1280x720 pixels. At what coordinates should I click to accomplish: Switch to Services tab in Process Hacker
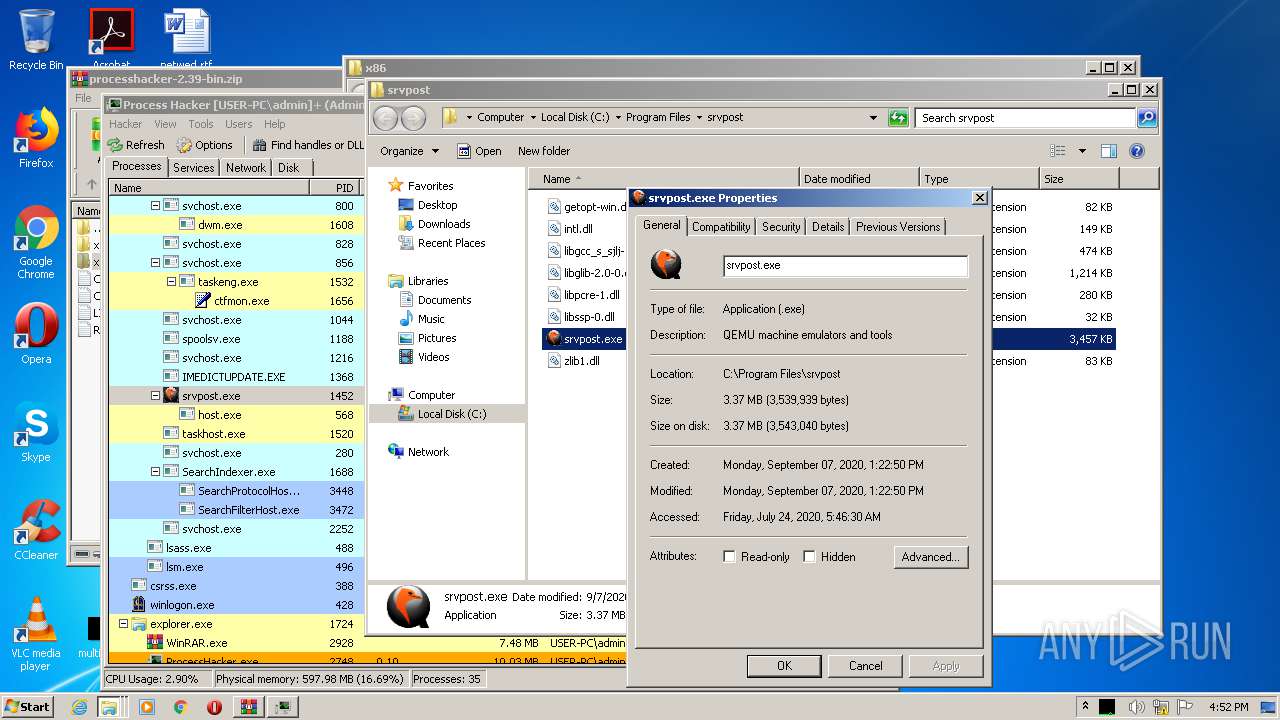click(x=194, y=168)
